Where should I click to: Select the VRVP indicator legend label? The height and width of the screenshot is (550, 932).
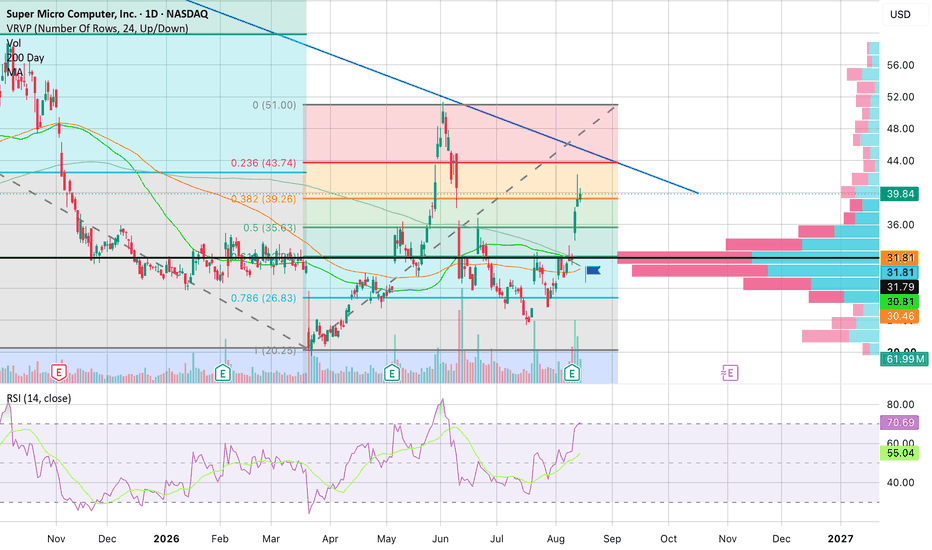point(97,28)
